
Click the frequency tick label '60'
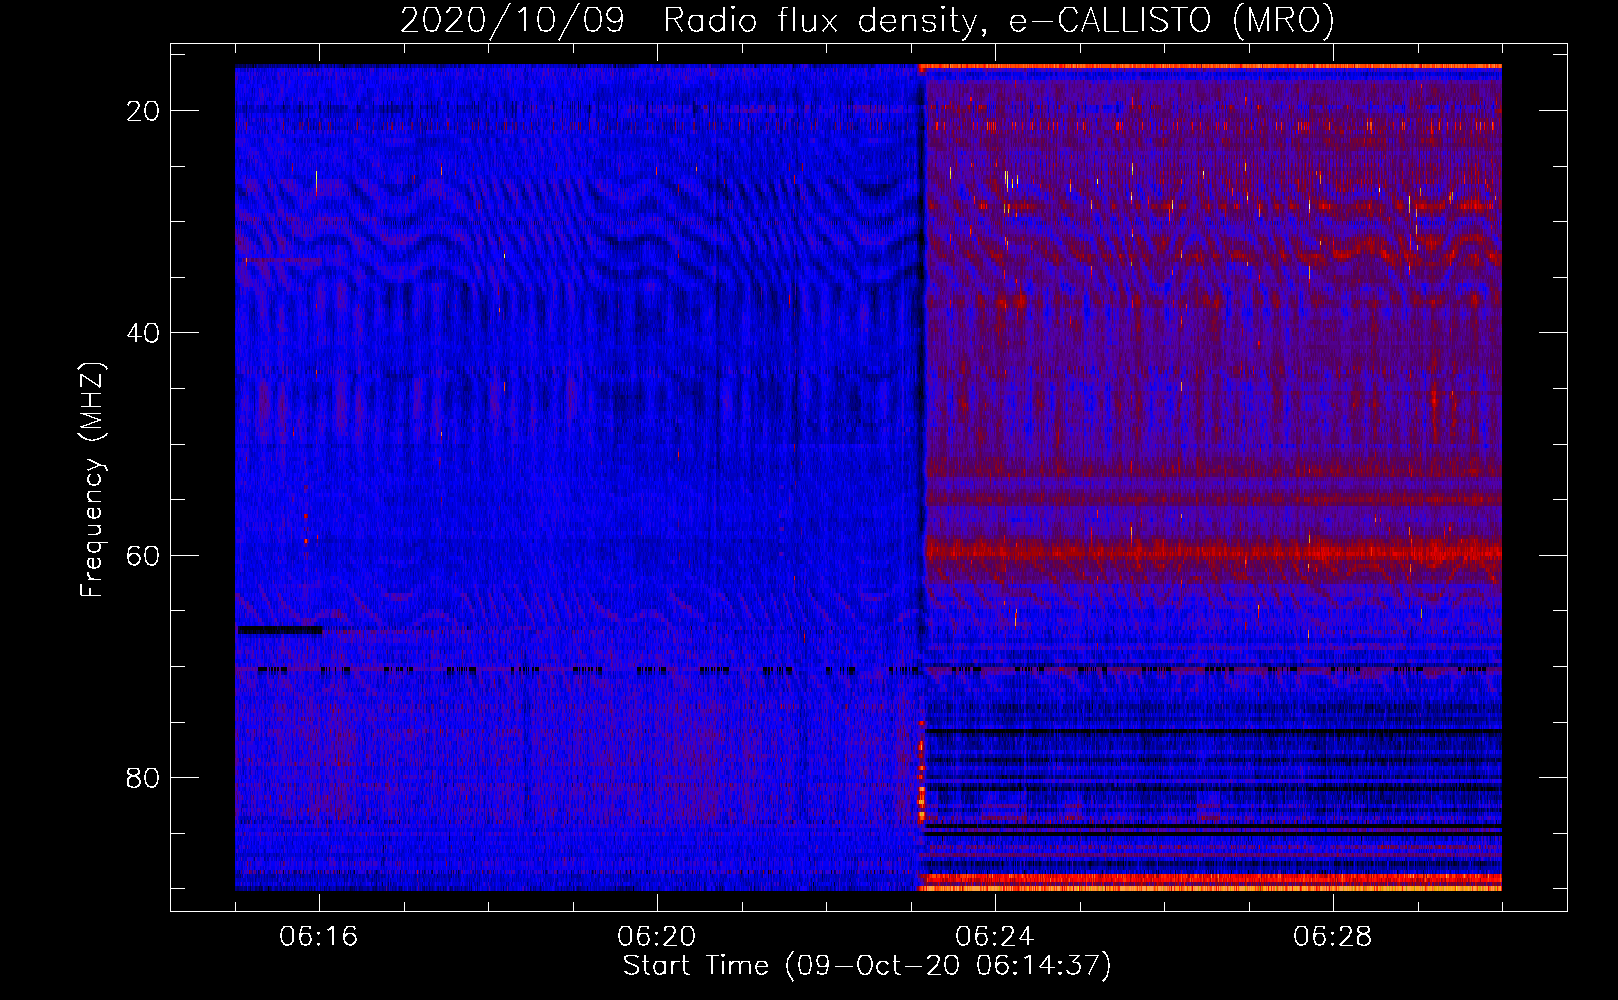(143, 556)
